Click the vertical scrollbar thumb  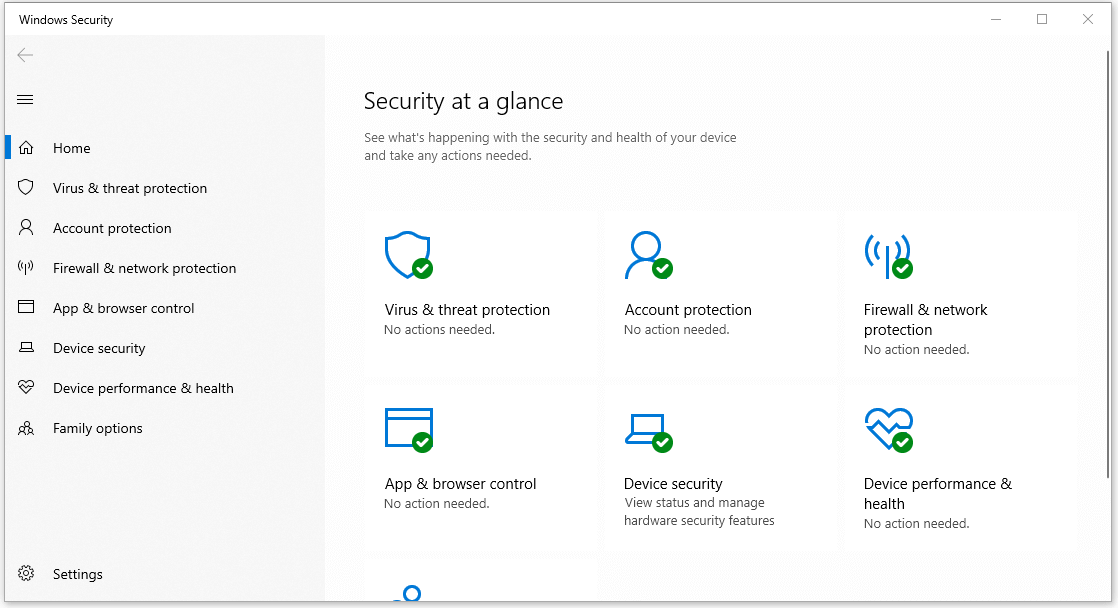(x=1109, y=264)
